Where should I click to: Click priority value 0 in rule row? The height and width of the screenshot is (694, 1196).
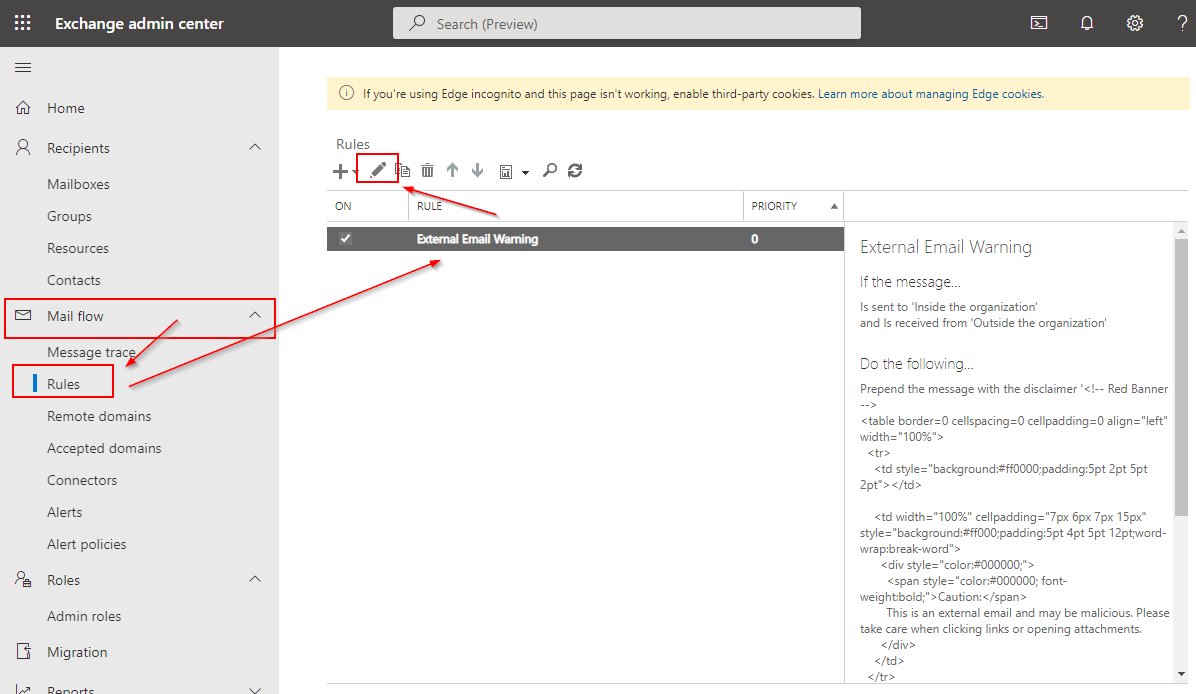(x=754, y=239)
